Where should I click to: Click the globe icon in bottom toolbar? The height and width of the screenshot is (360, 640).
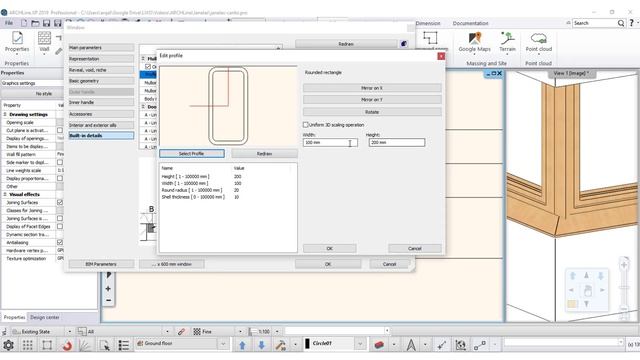460,345
